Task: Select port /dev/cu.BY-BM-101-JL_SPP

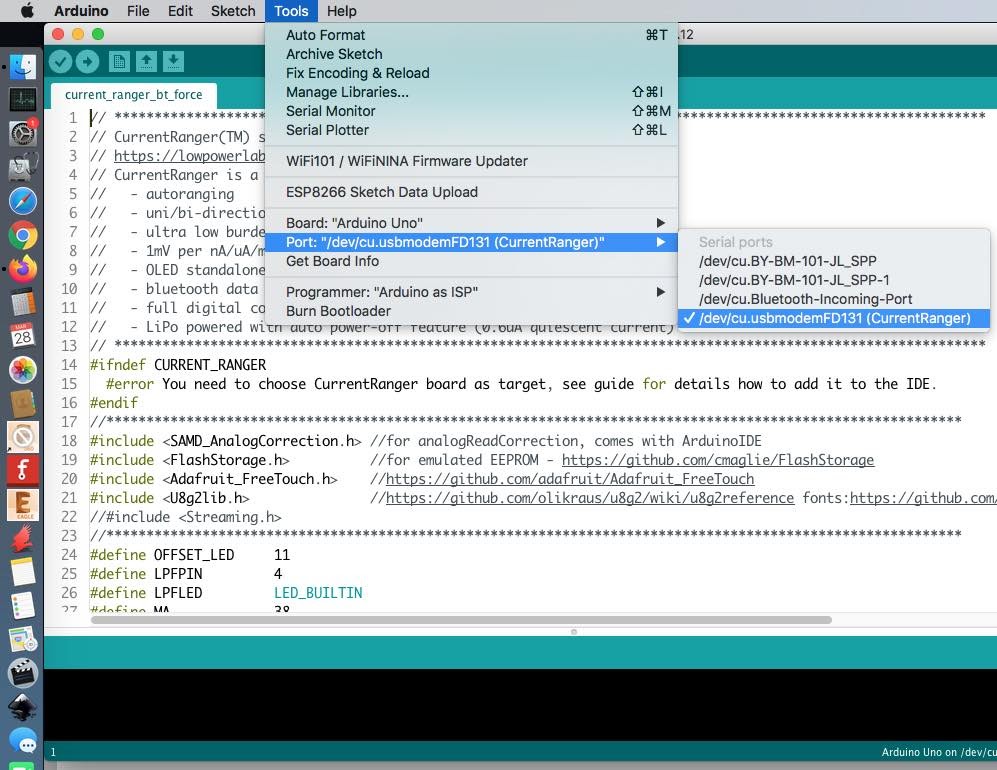Action: tap(834, 261)
